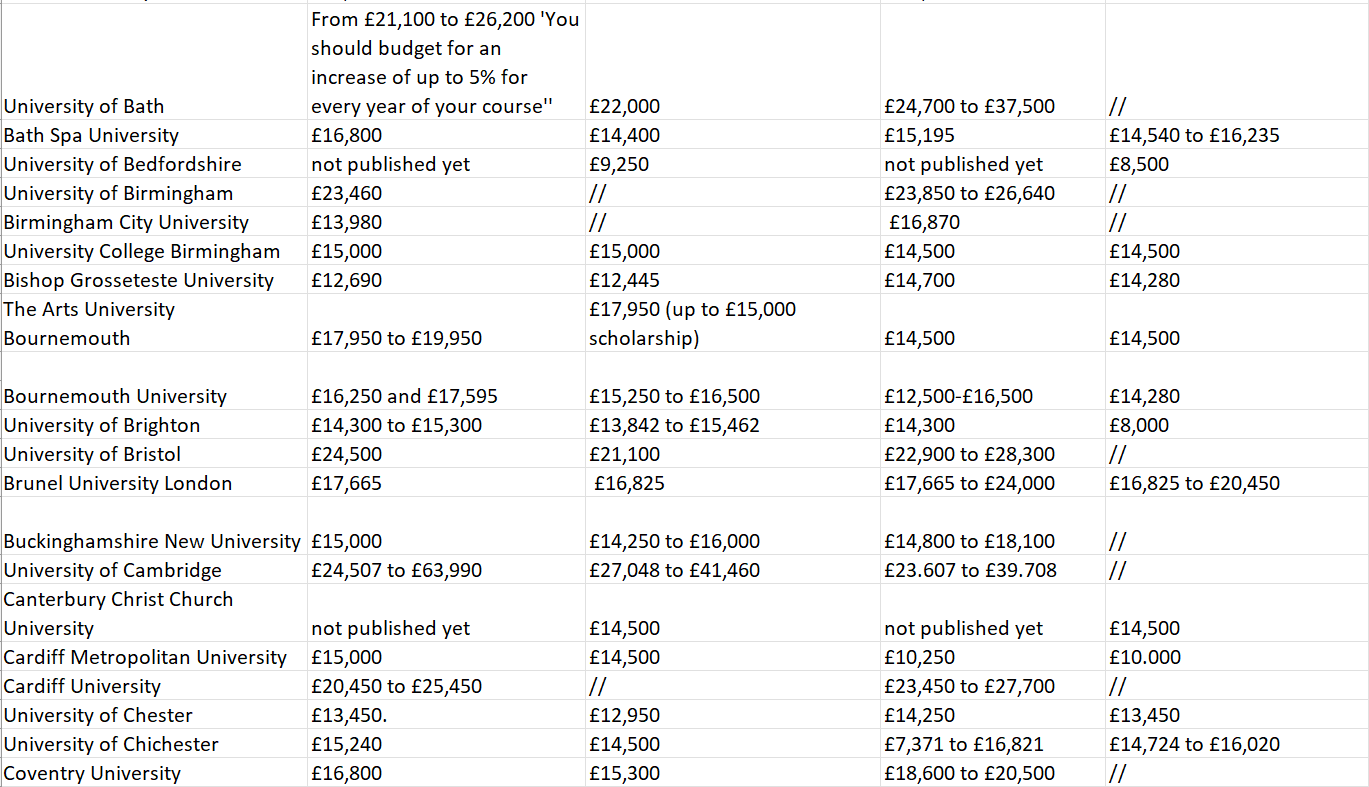Select the University of Bristol cell
Image resolution: width=1369 pixels, height=787 pixels.
pos(92,454)
